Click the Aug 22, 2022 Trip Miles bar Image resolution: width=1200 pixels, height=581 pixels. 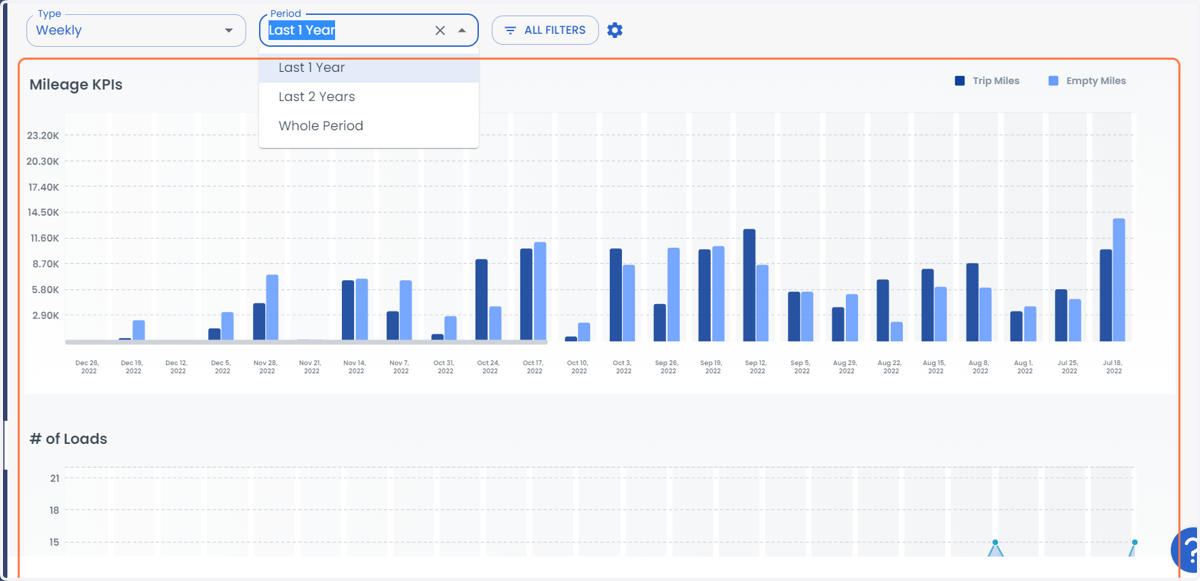pyautogui.click(x=883, y=310)
